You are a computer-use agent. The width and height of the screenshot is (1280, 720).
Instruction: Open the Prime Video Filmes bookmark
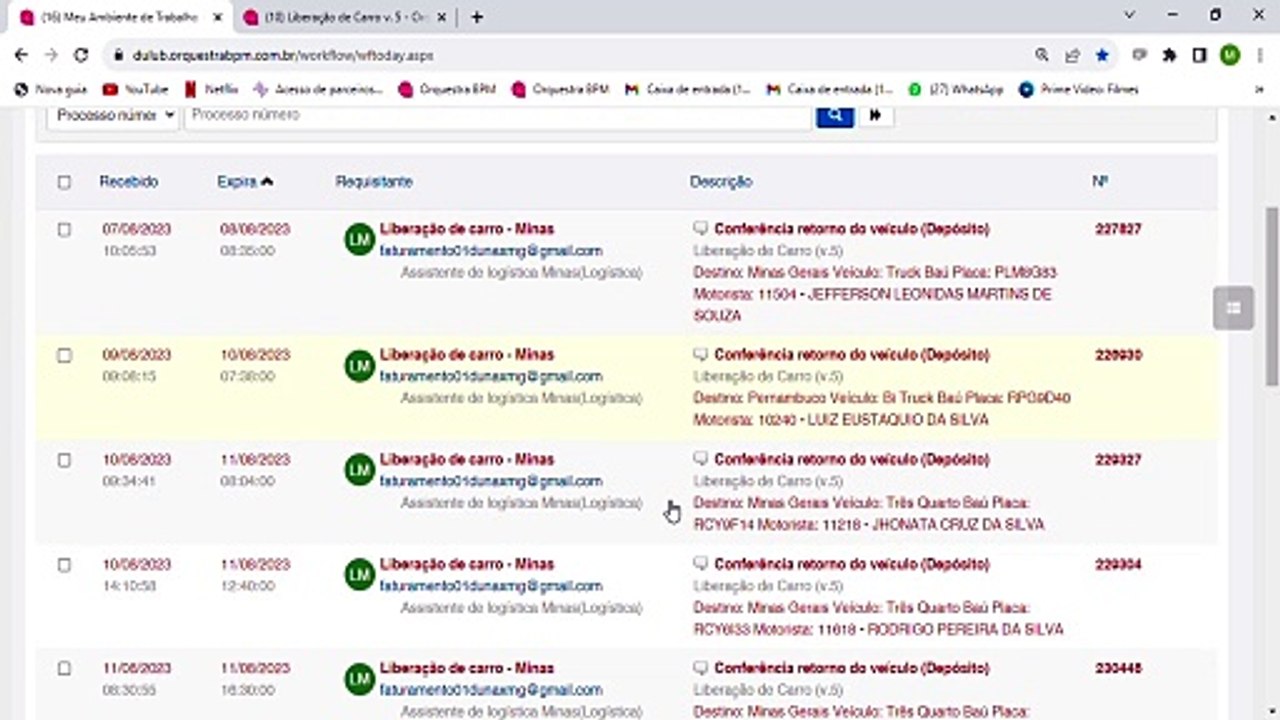(1078, 89)
